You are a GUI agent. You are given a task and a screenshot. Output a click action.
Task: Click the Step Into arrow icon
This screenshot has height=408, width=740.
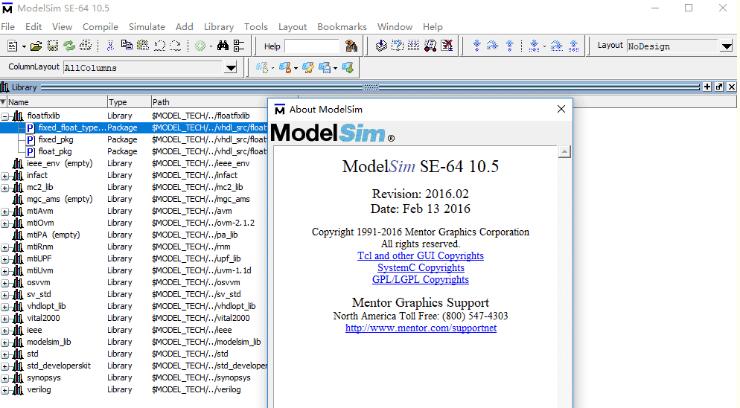477,46
